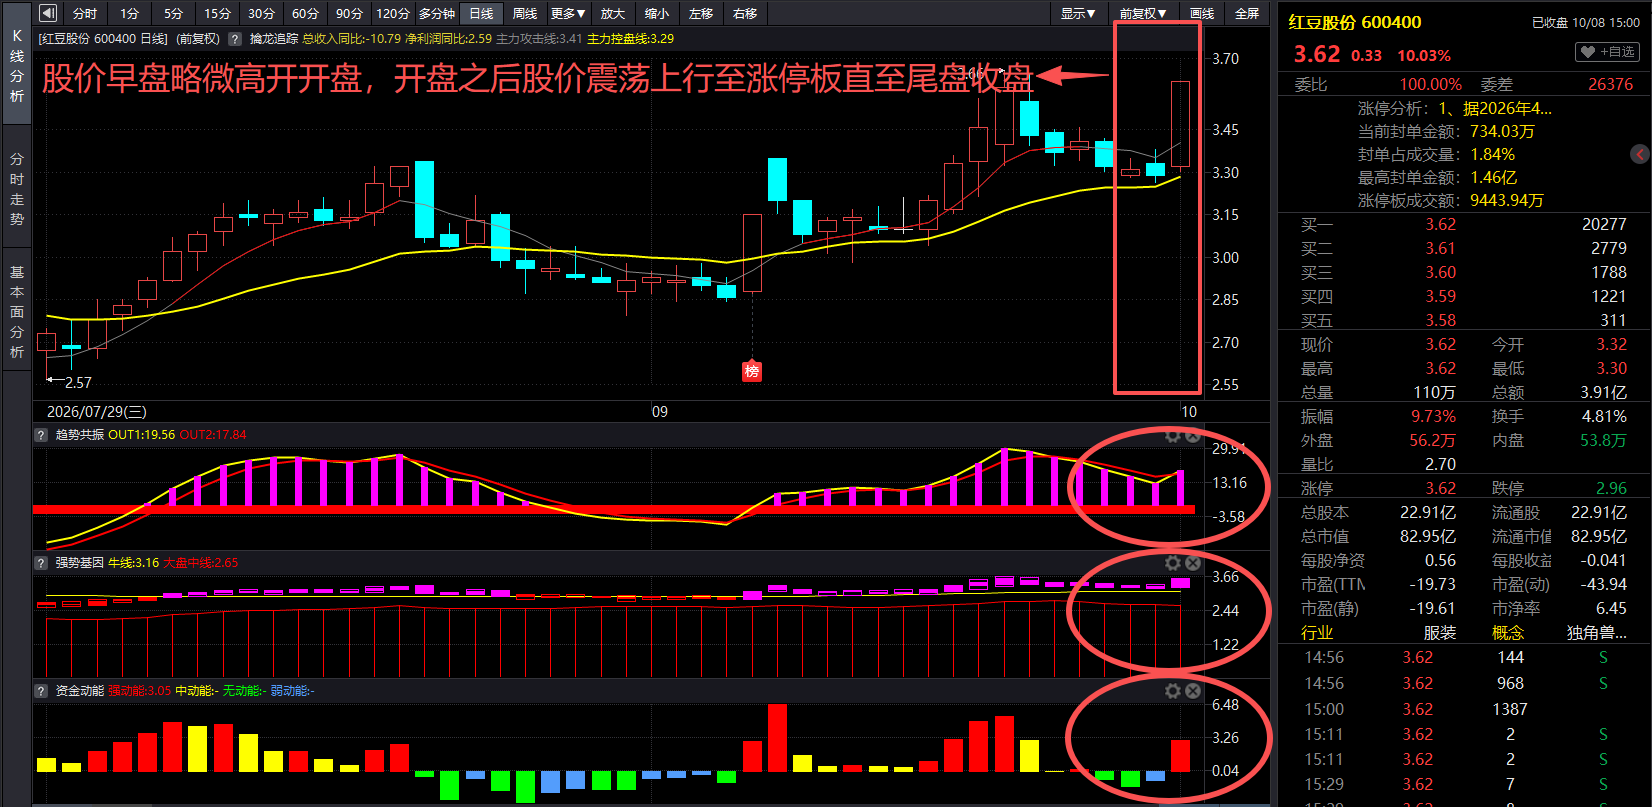The width and height of the screenshot is (1652, 807).
Task: Open help for the 强势基因 indicator
Action: (41, 563)
